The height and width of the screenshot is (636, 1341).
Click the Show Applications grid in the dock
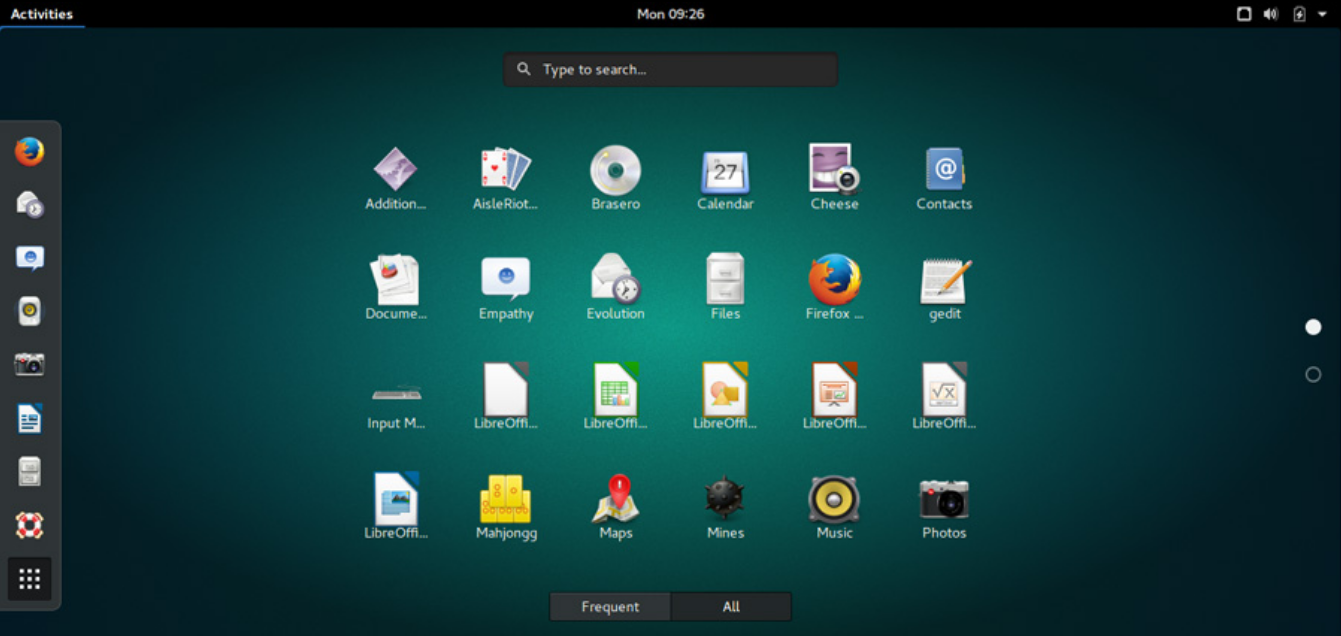[29, 578]
